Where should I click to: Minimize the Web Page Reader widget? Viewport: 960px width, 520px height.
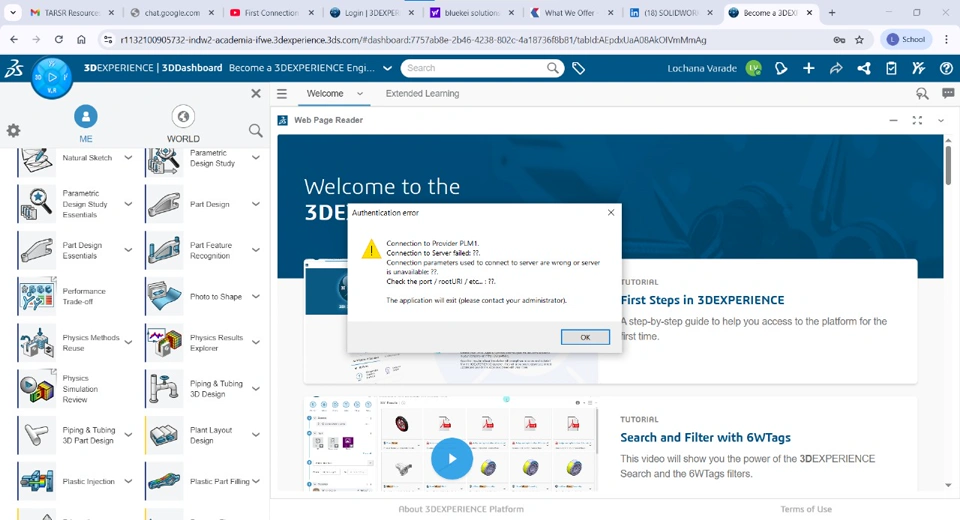click(893, 121)
